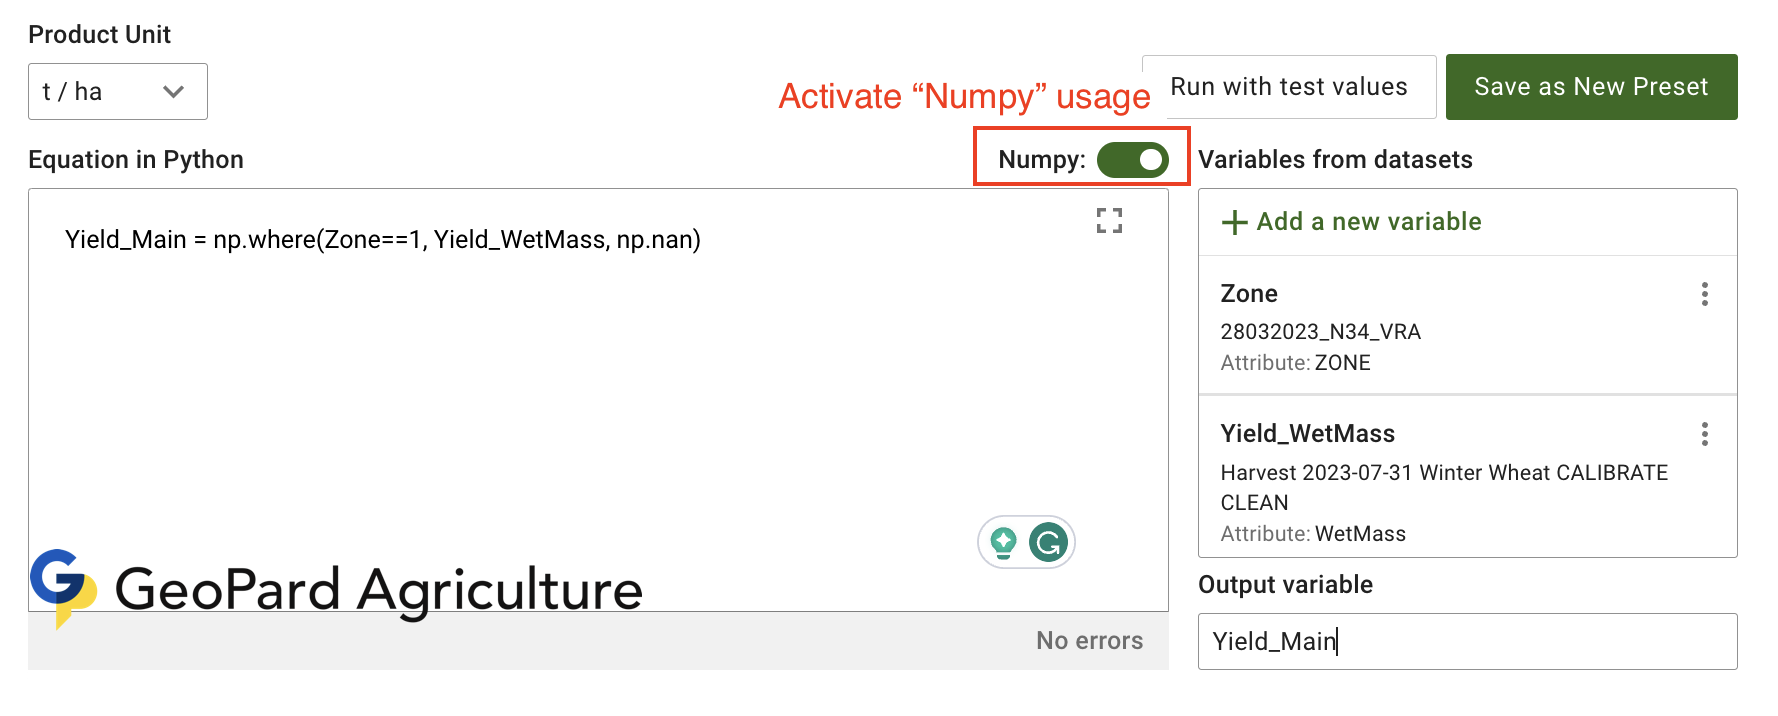Open the Product Unit dropdown

[x=117, y=92]
